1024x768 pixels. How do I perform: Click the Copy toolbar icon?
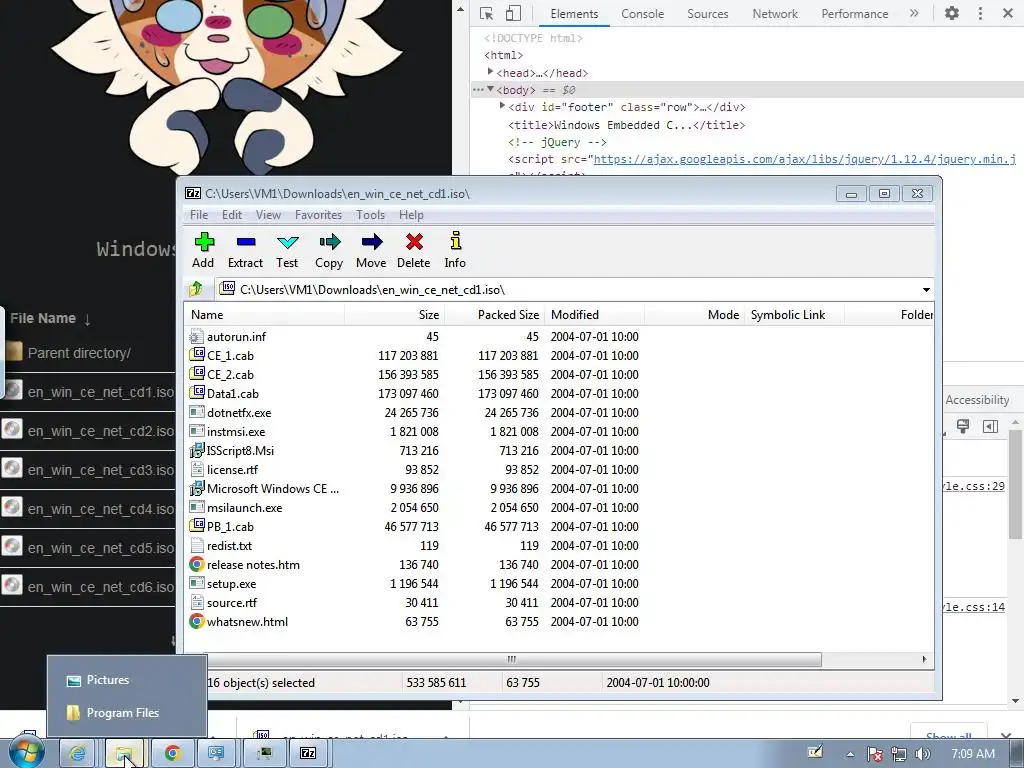coord(329,251)
